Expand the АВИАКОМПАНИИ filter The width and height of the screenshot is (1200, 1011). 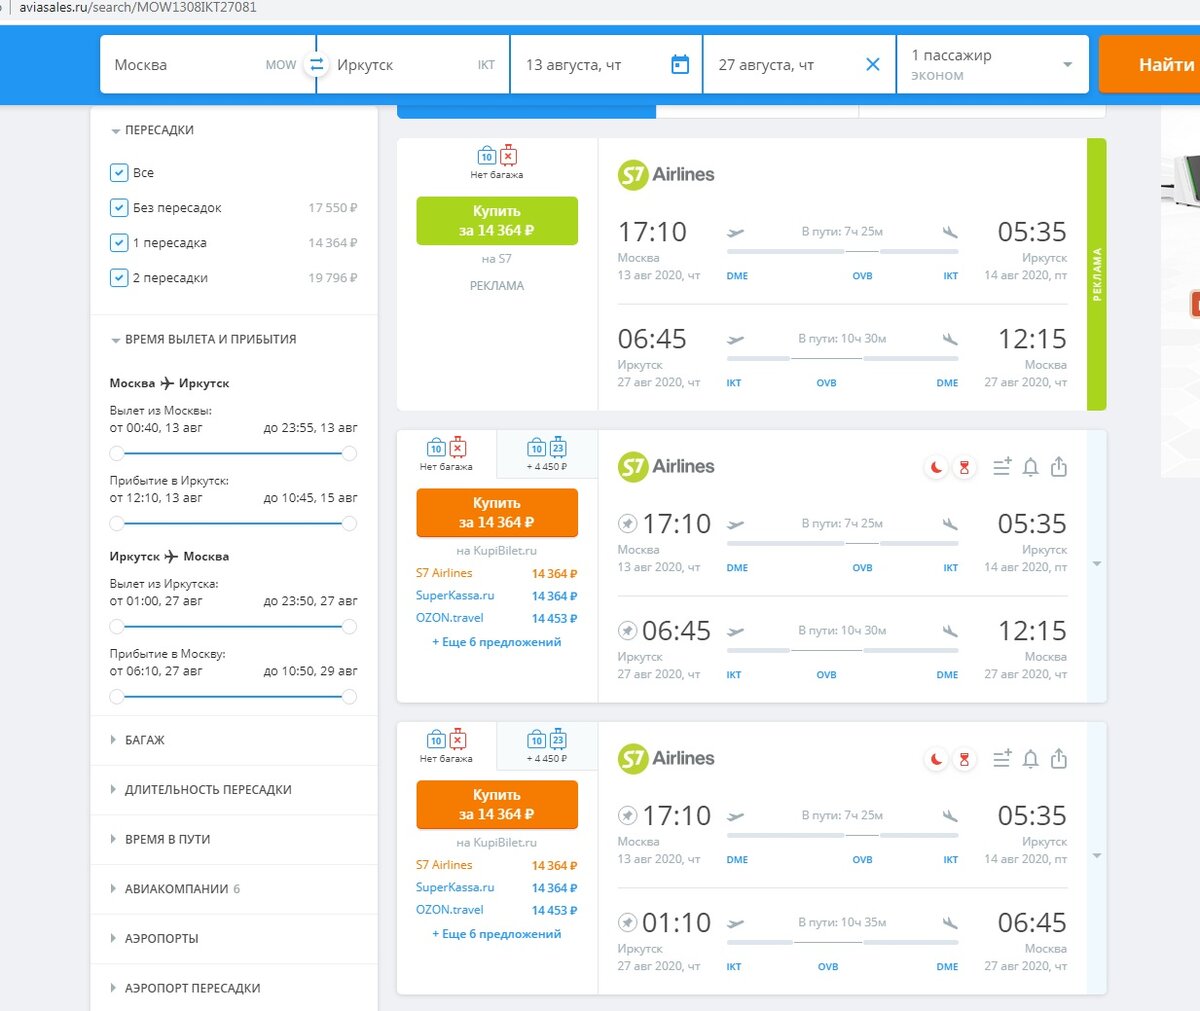point(175,889)
